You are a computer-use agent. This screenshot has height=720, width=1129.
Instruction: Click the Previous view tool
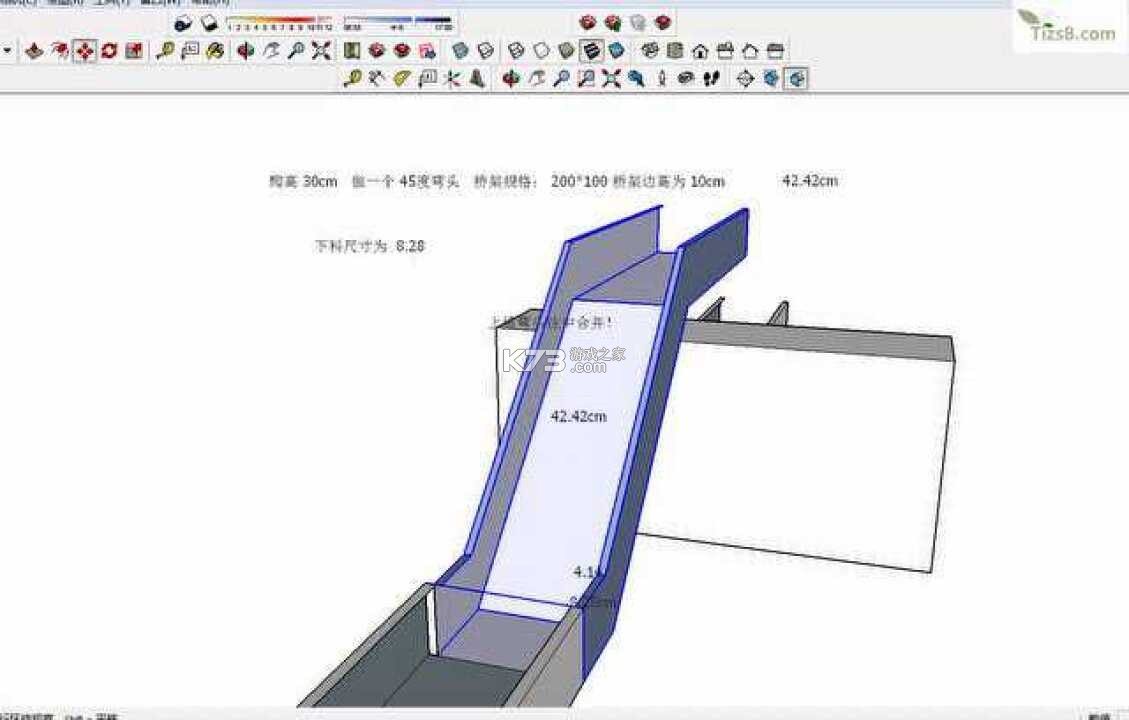click(637, 78)
